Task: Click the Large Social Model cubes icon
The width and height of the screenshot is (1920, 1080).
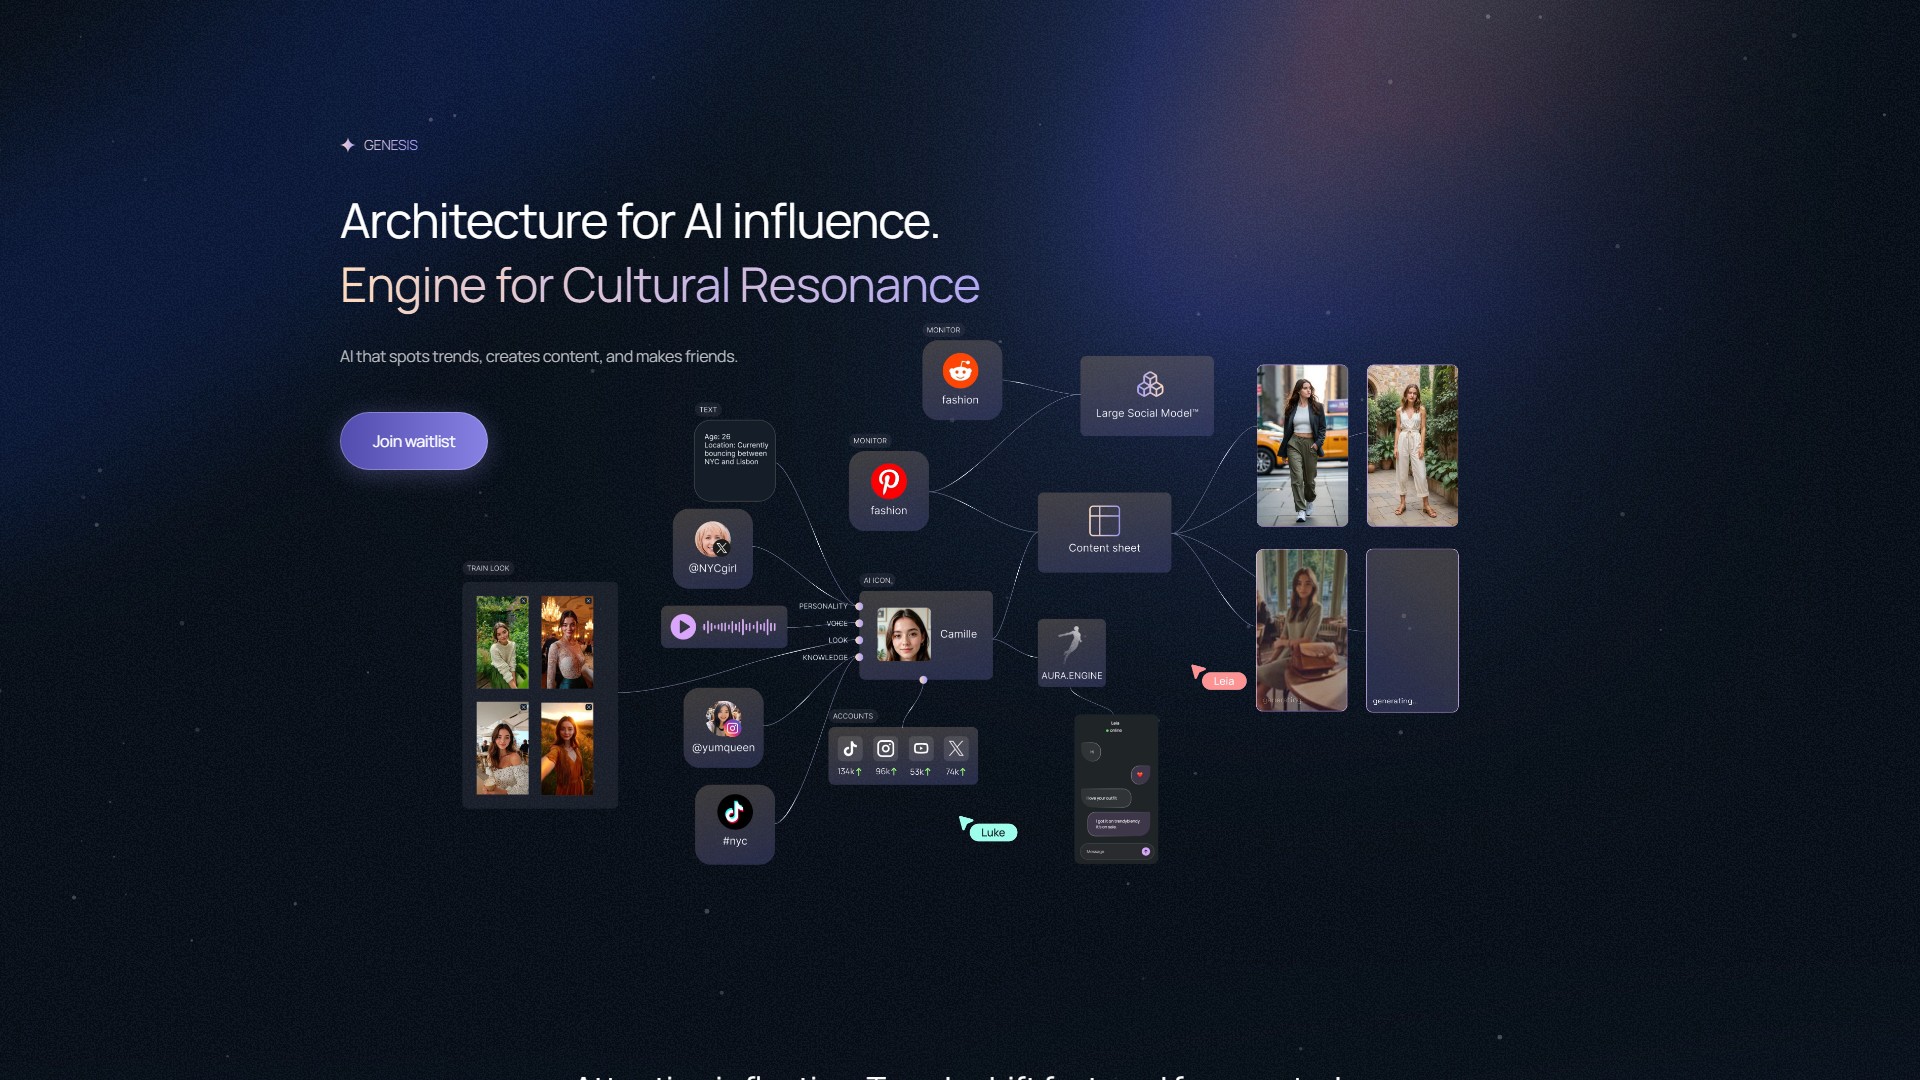Action: 1149,385
